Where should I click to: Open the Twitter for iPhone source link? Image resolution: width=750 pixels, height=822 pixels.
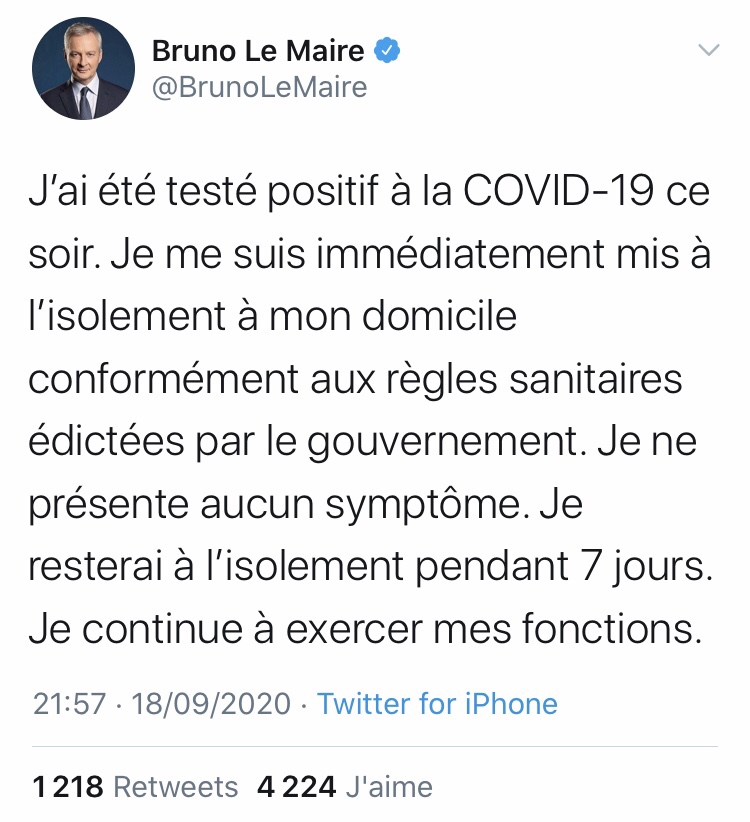[437, 703]
